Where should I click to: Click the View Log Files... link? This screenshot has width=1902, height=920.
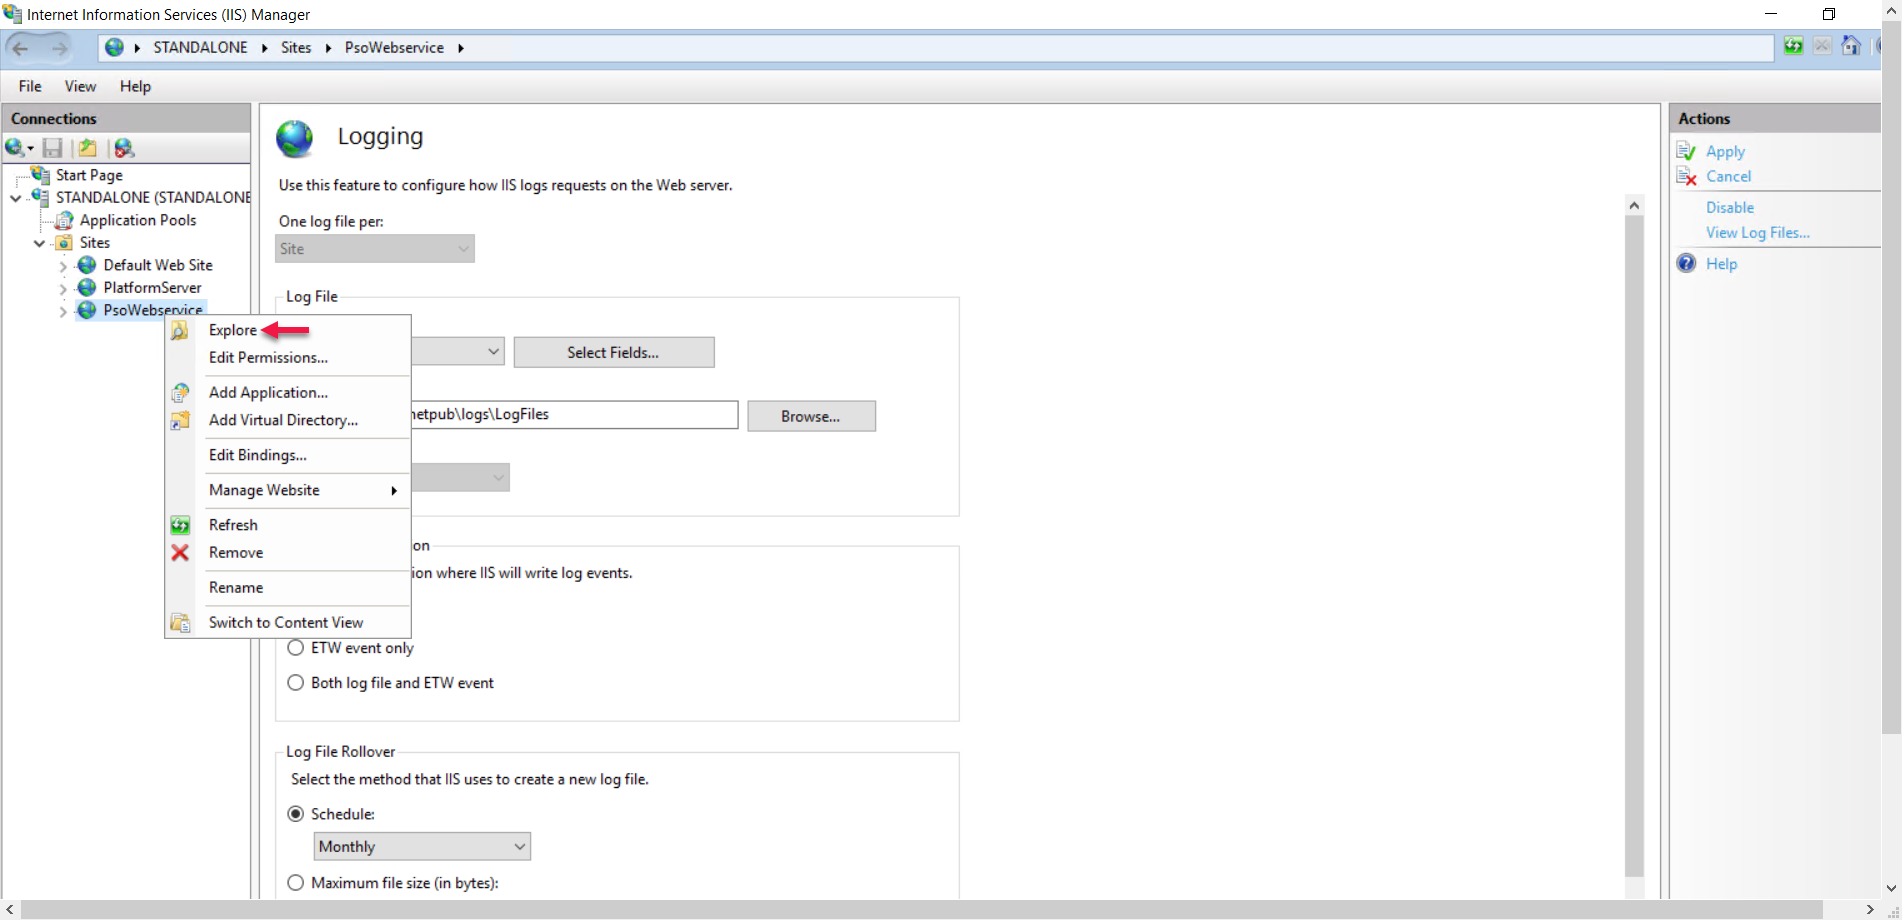1757,232
